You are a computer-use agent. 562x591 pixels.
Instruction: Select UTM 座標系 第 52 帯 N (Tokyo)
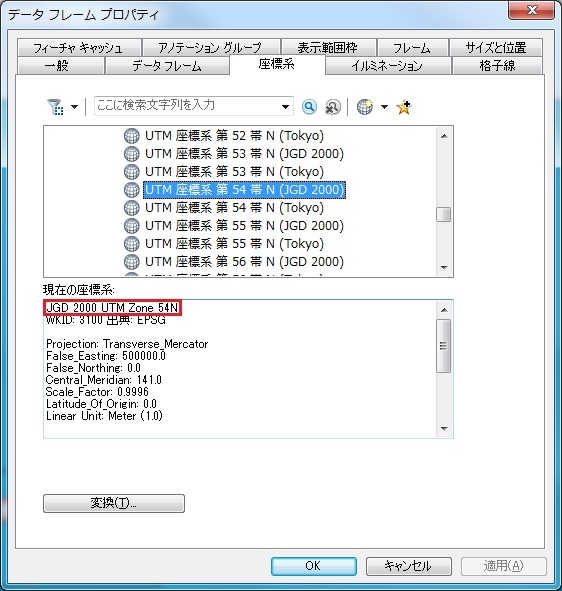pyautogui.click(x=234, y=136)
